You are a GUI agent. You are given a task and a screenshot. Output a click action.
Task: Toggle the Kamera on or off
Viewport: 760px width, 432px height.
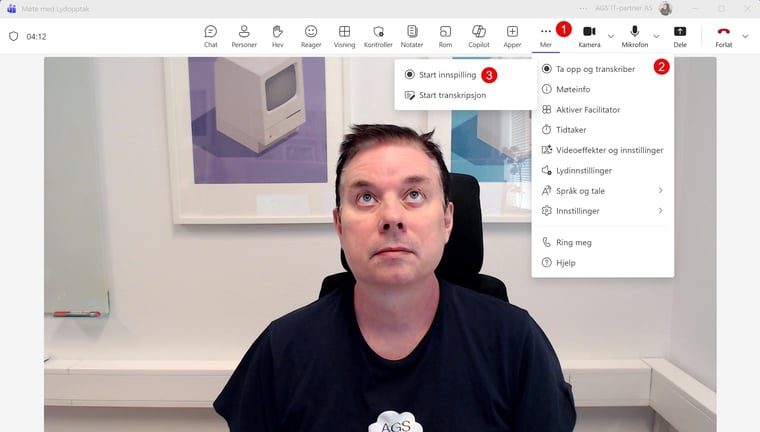coord(589,36)
